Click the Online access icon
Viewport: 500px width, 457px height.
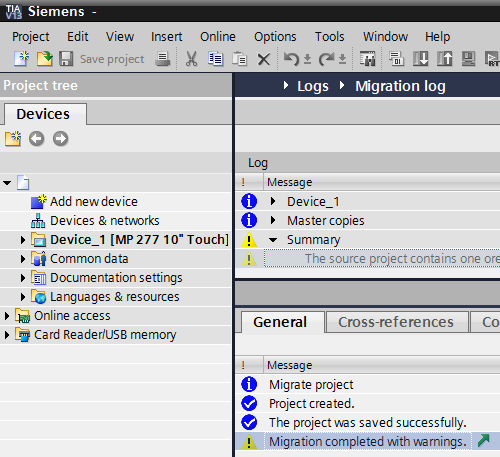[x=22, y=316]
